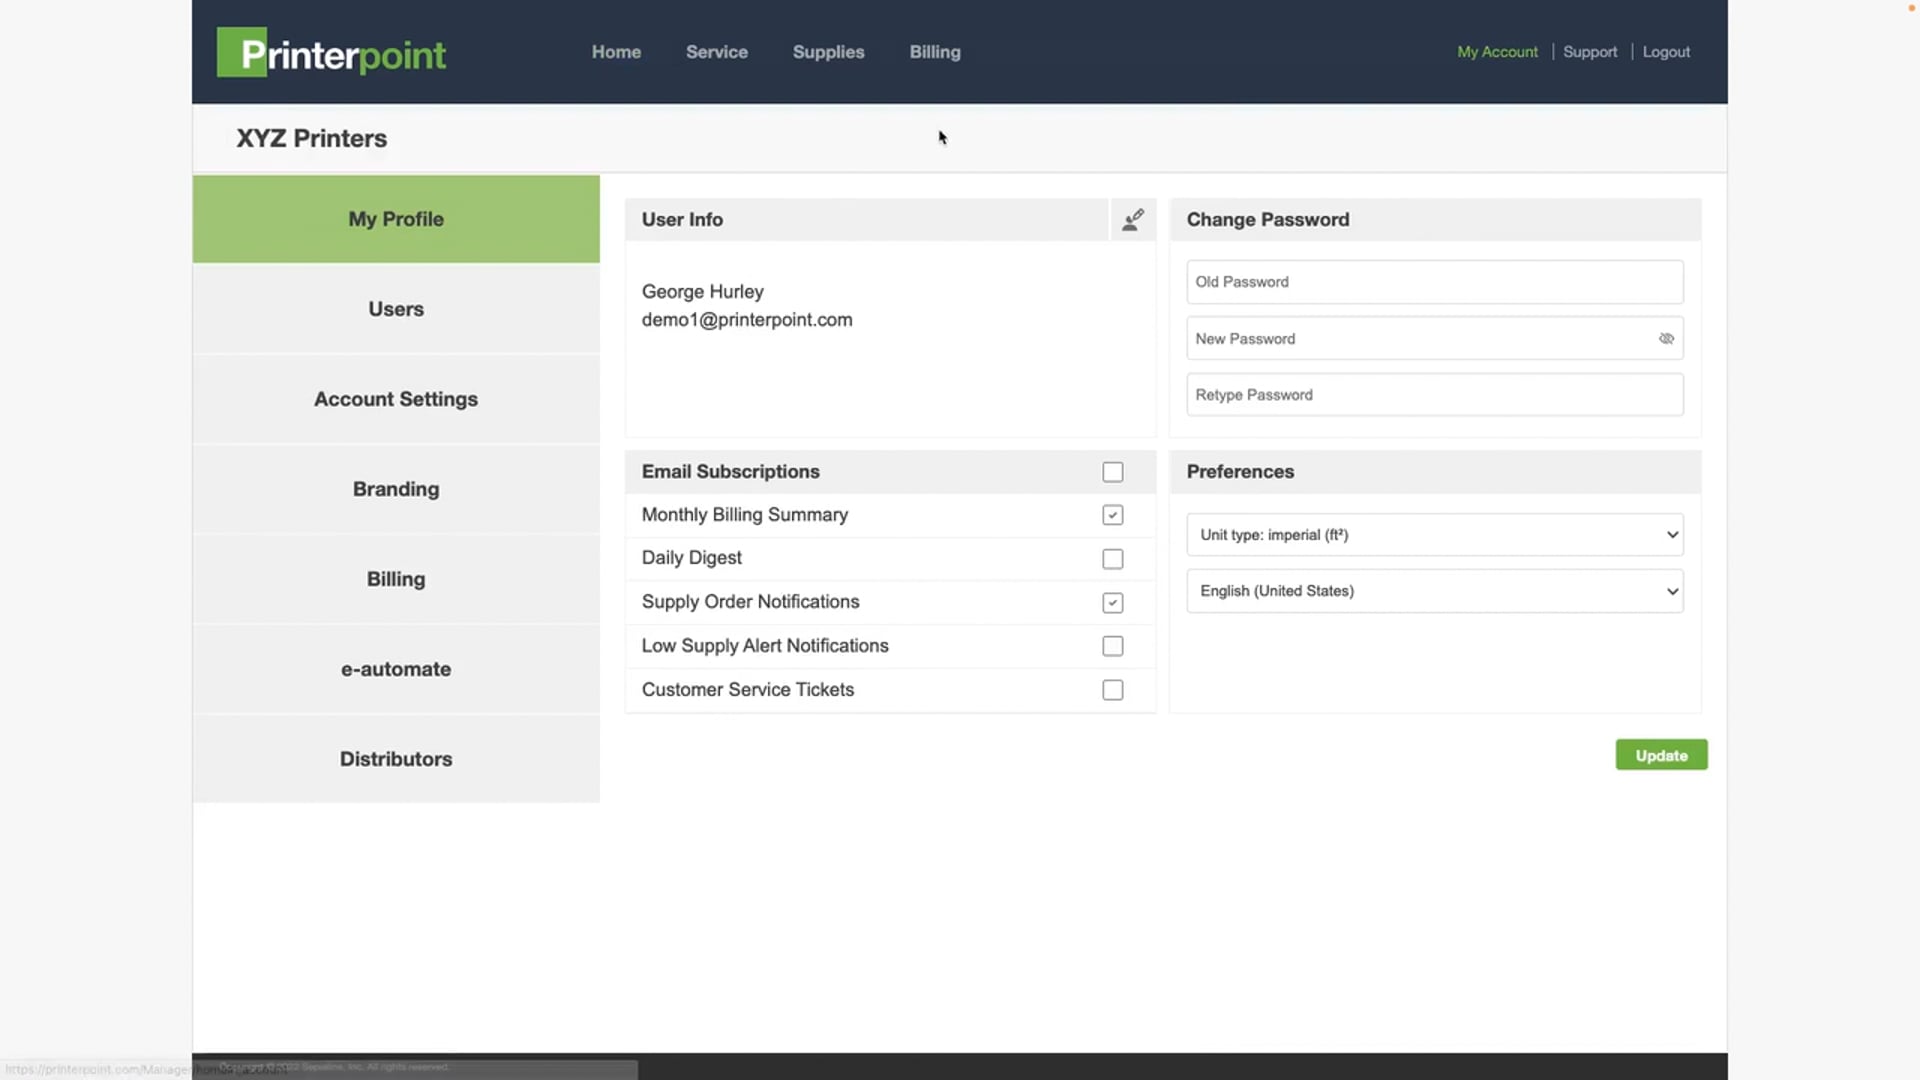Open the Supplies navigation menu
Image resolution: width=1920 pixels, height=1080 pixels.
point(828,51)
